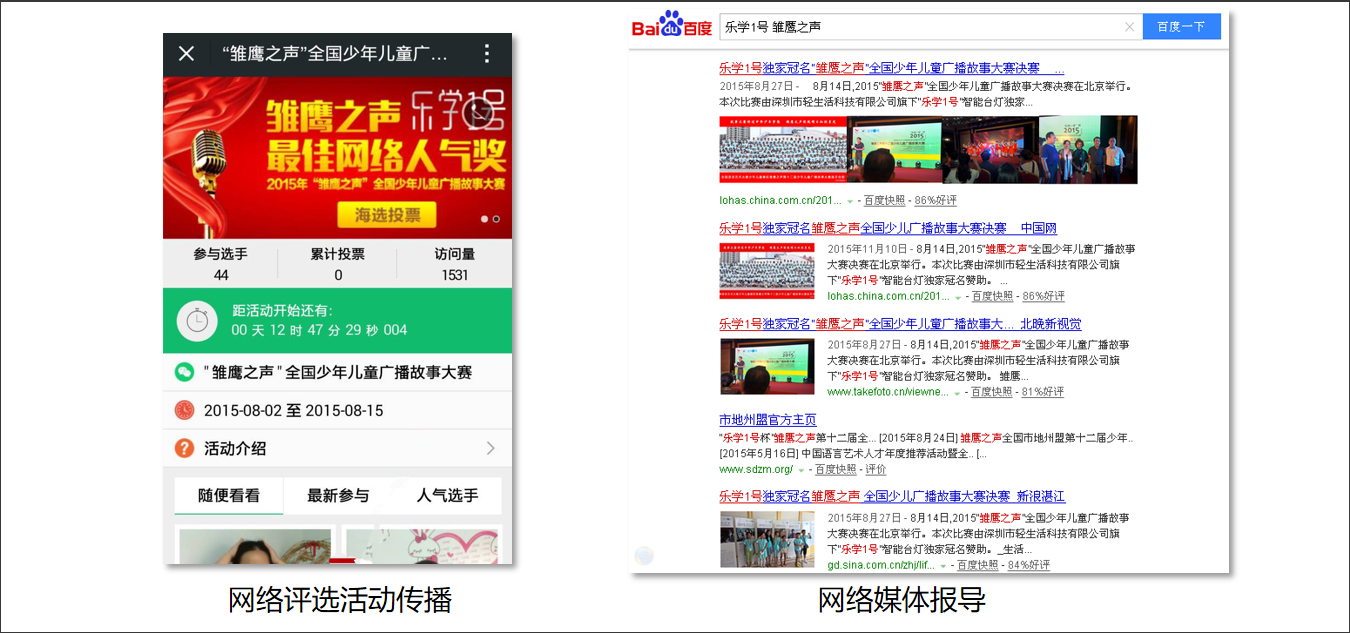Open dropdown arrow next to www.sdzm.org
This screenshot has height=633, width=1350.
(801, 470)
